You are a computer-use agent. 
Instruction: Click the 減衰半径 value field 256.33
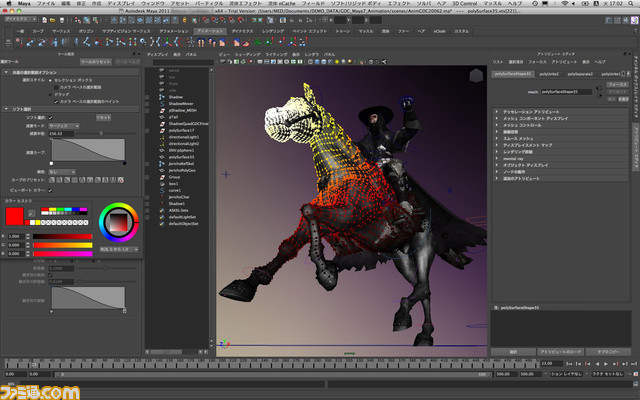tap(61, 133)
